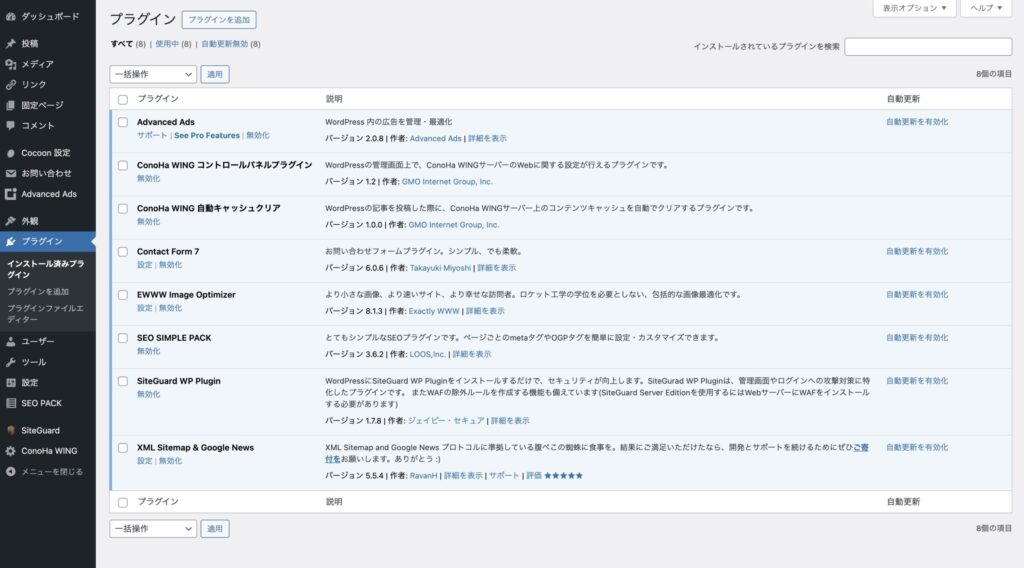Viewport: 1024px width, 568px height.
Task: Sort by プラグイン column header at top
Action: (x=158, y=99)
